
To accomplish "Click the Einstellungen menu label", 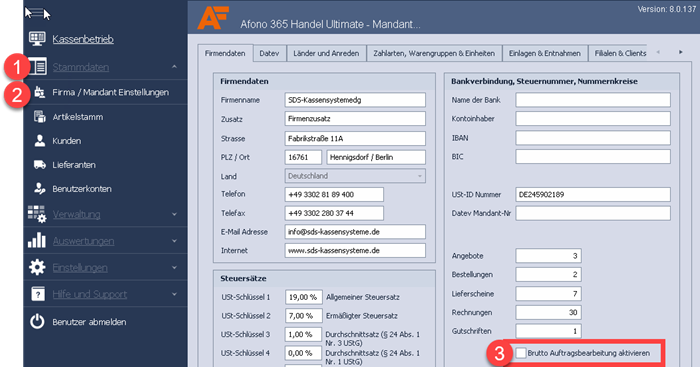I will [80, 268].
